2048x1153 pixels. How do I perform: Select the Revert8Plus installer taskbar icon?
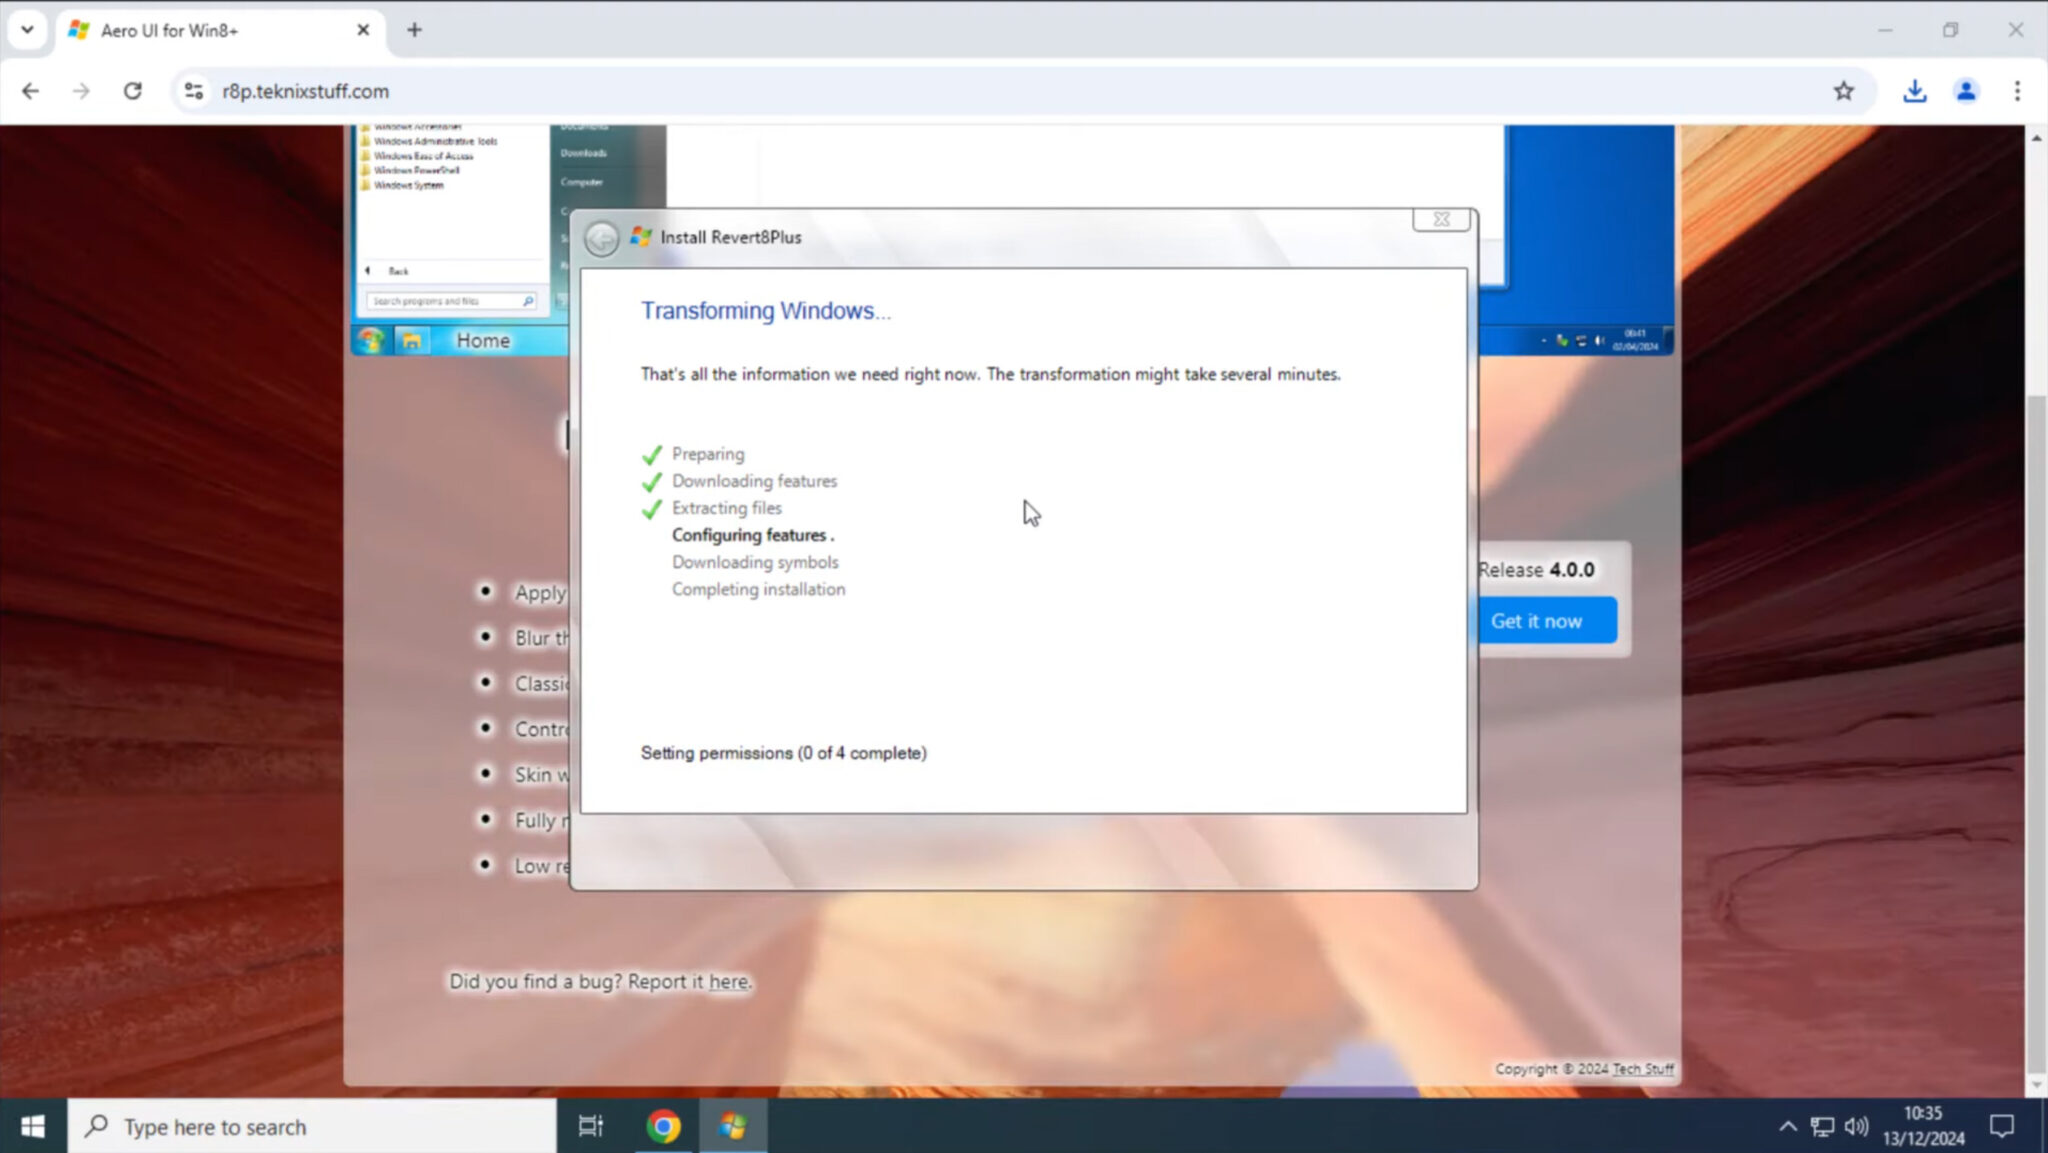click(733, 1126)
